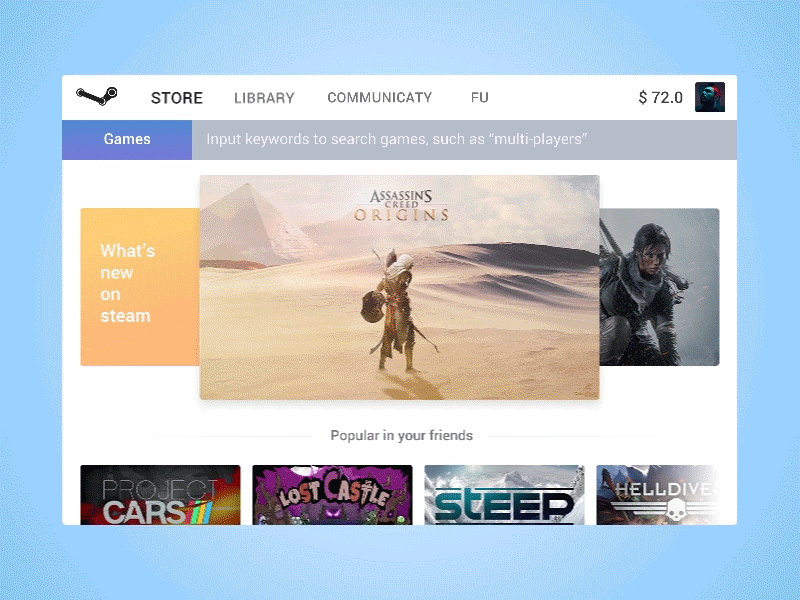Viewport: 800px width, 600px height.
Task: Open the Project Cars game thumbnail
Action: tap(160, 494)
